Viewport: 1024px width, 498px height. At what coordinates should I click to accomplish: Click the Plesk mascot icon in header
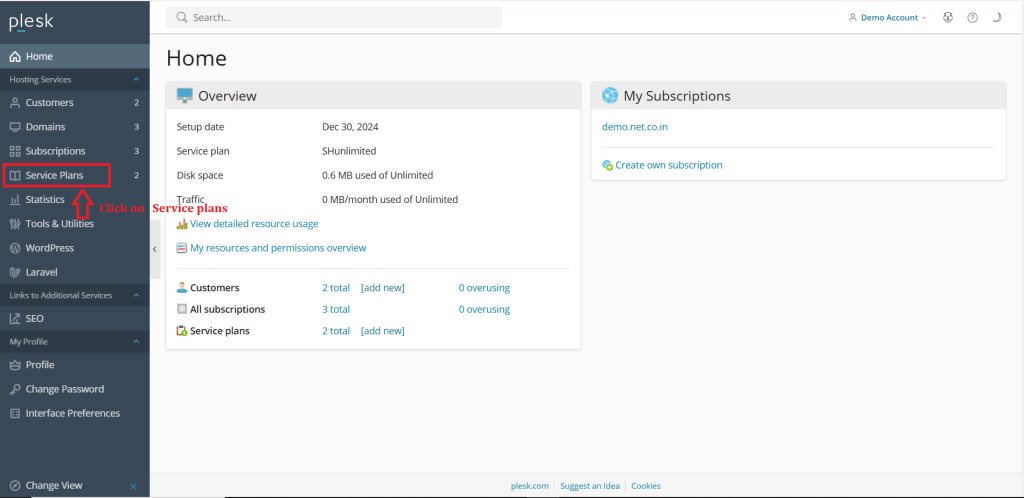coord(948,18)
